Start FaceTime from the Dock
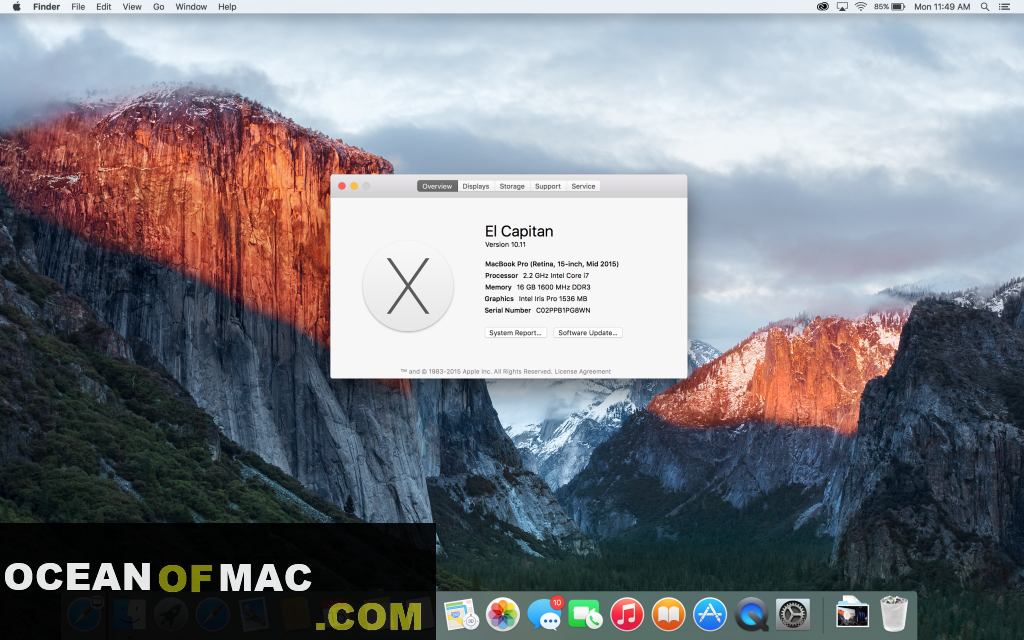This screenshot has width=1024, height=640. click(585, 615)
